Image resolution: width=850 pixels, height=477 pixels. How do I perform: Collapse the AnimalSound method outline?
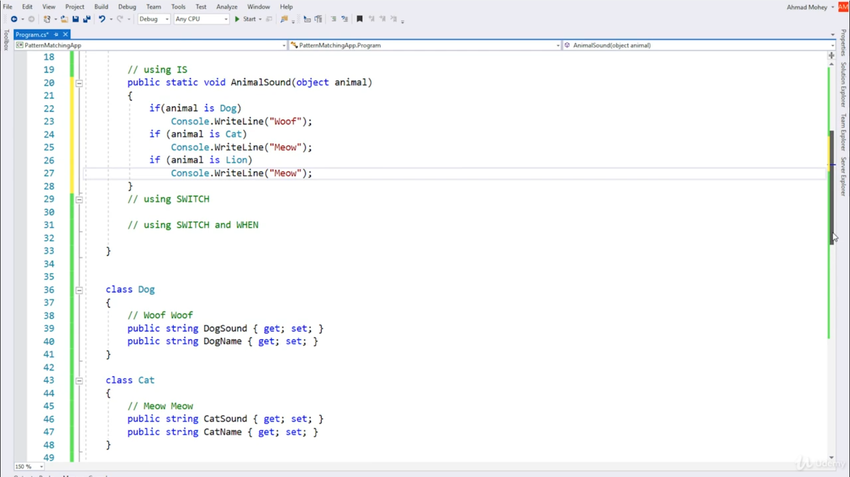pyautogui.click(x=79, y=83)
